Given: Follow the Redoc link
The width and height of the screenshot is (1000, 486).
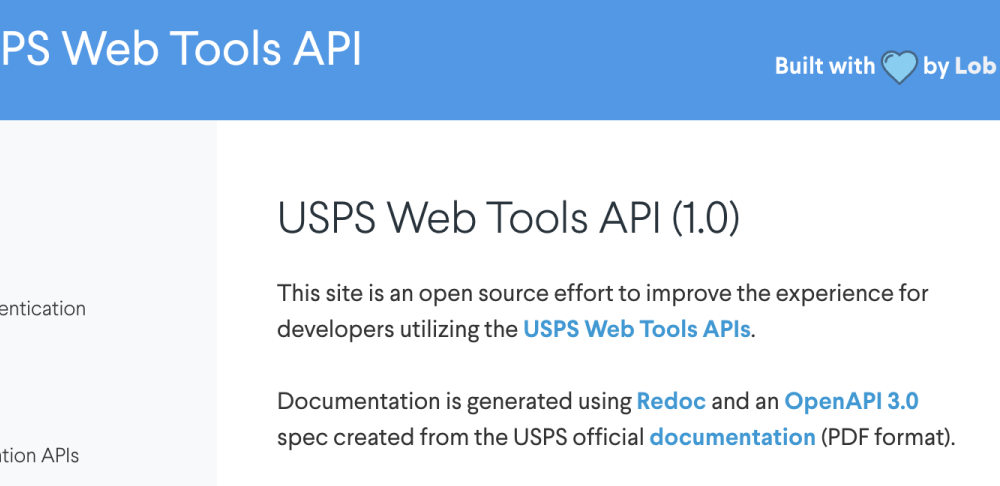Looking at the screenshot, I should [x=671, y=401].
